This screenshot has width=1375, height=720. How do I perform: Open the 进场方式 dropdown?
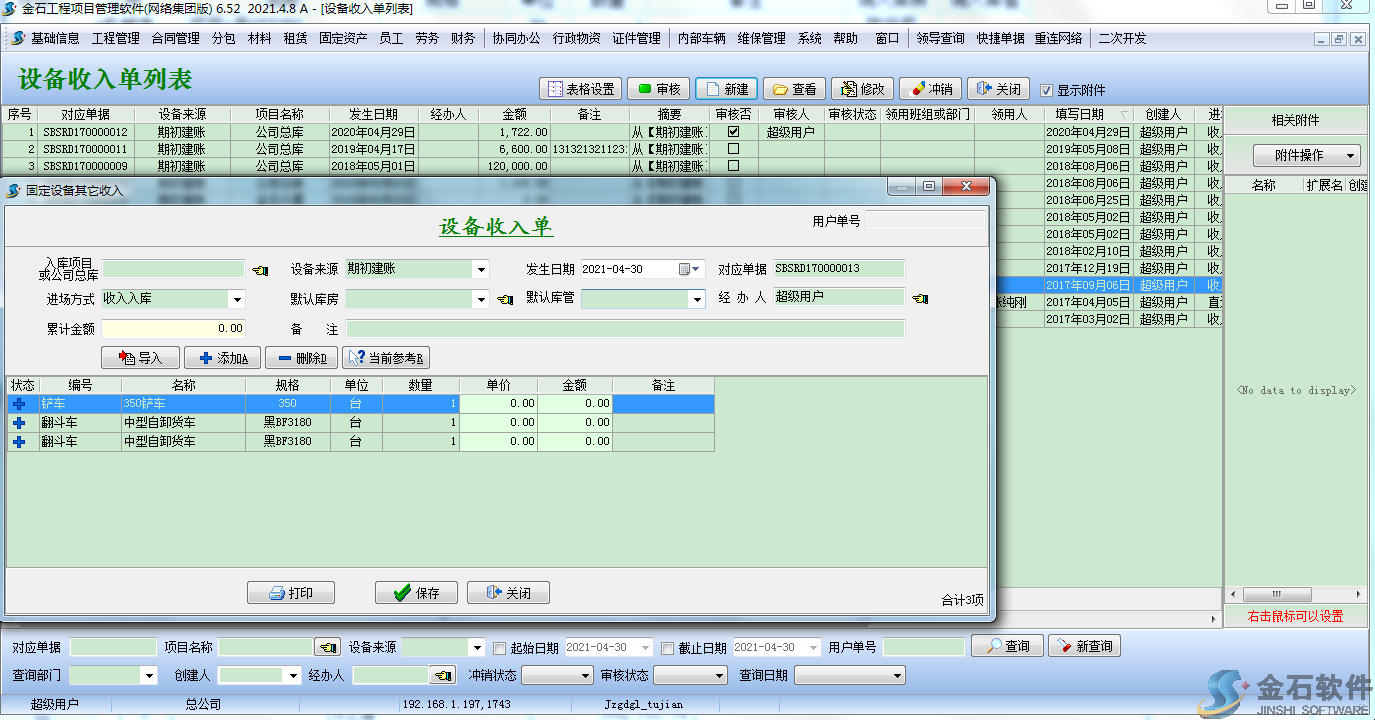(237, 299)
